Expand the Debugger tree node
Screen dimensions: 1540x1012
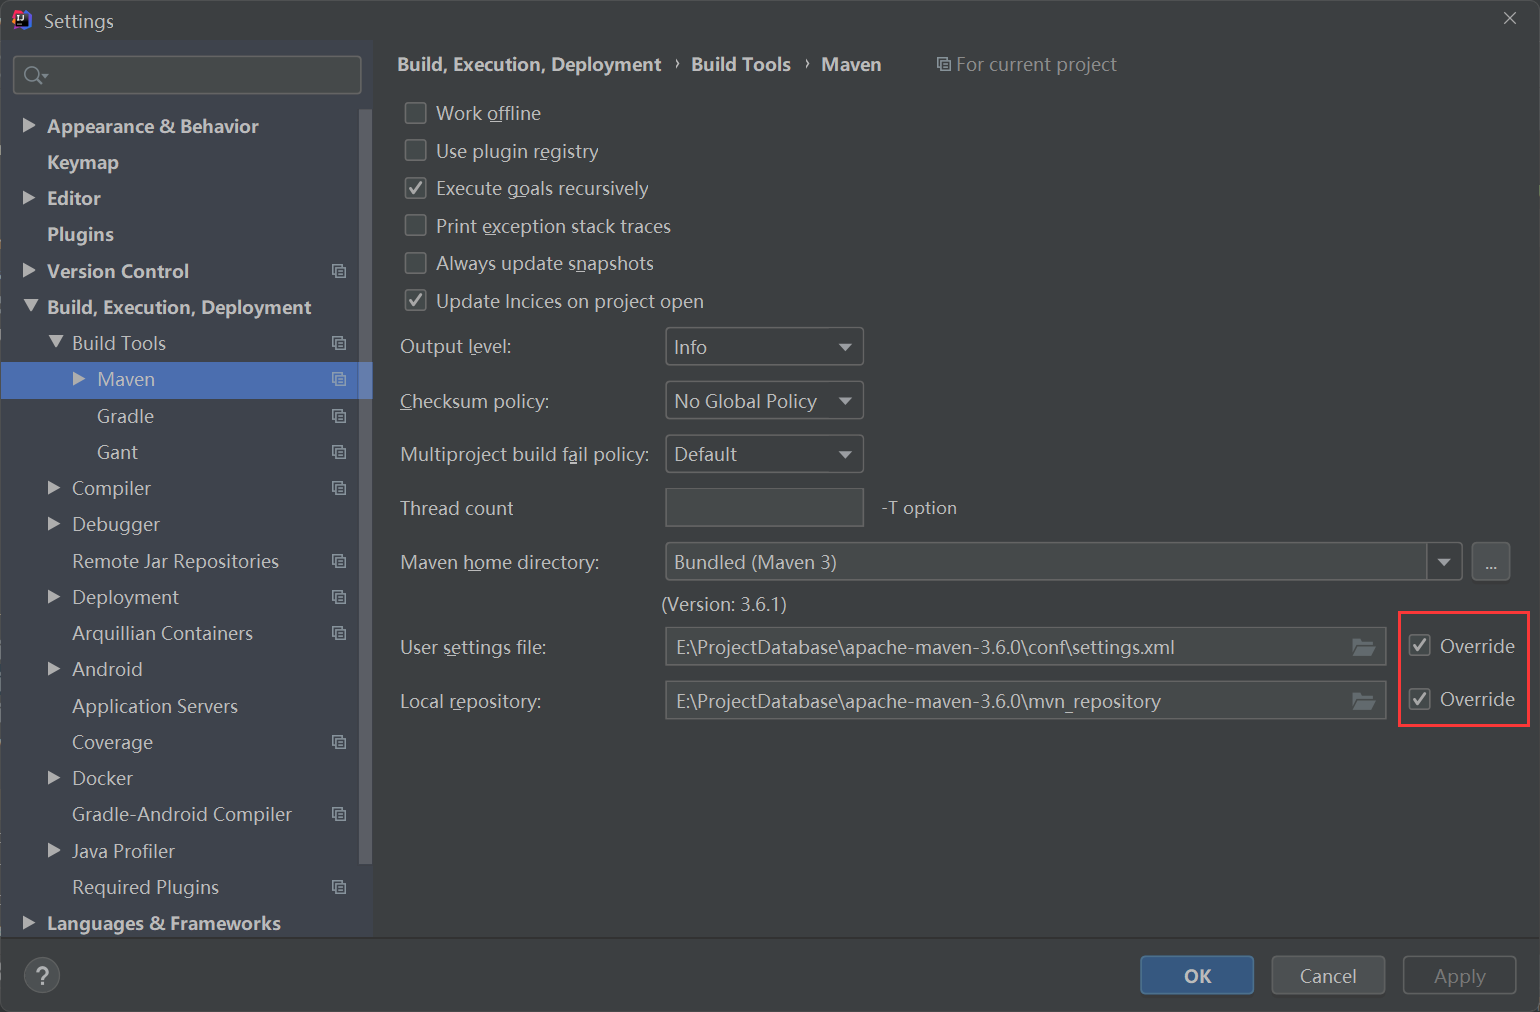click(x=54, y=524)
